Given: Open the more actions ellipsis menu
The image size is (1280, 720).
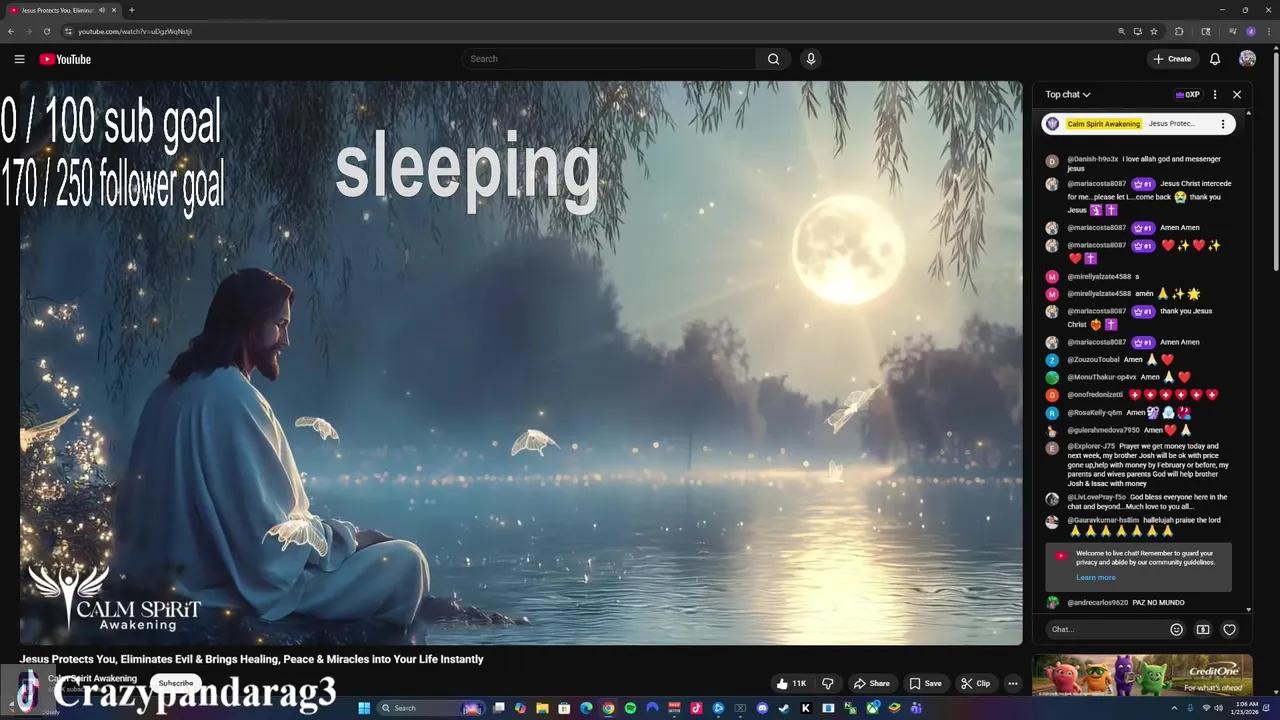Looking at the screenshot, I should tap(1012, 683).
